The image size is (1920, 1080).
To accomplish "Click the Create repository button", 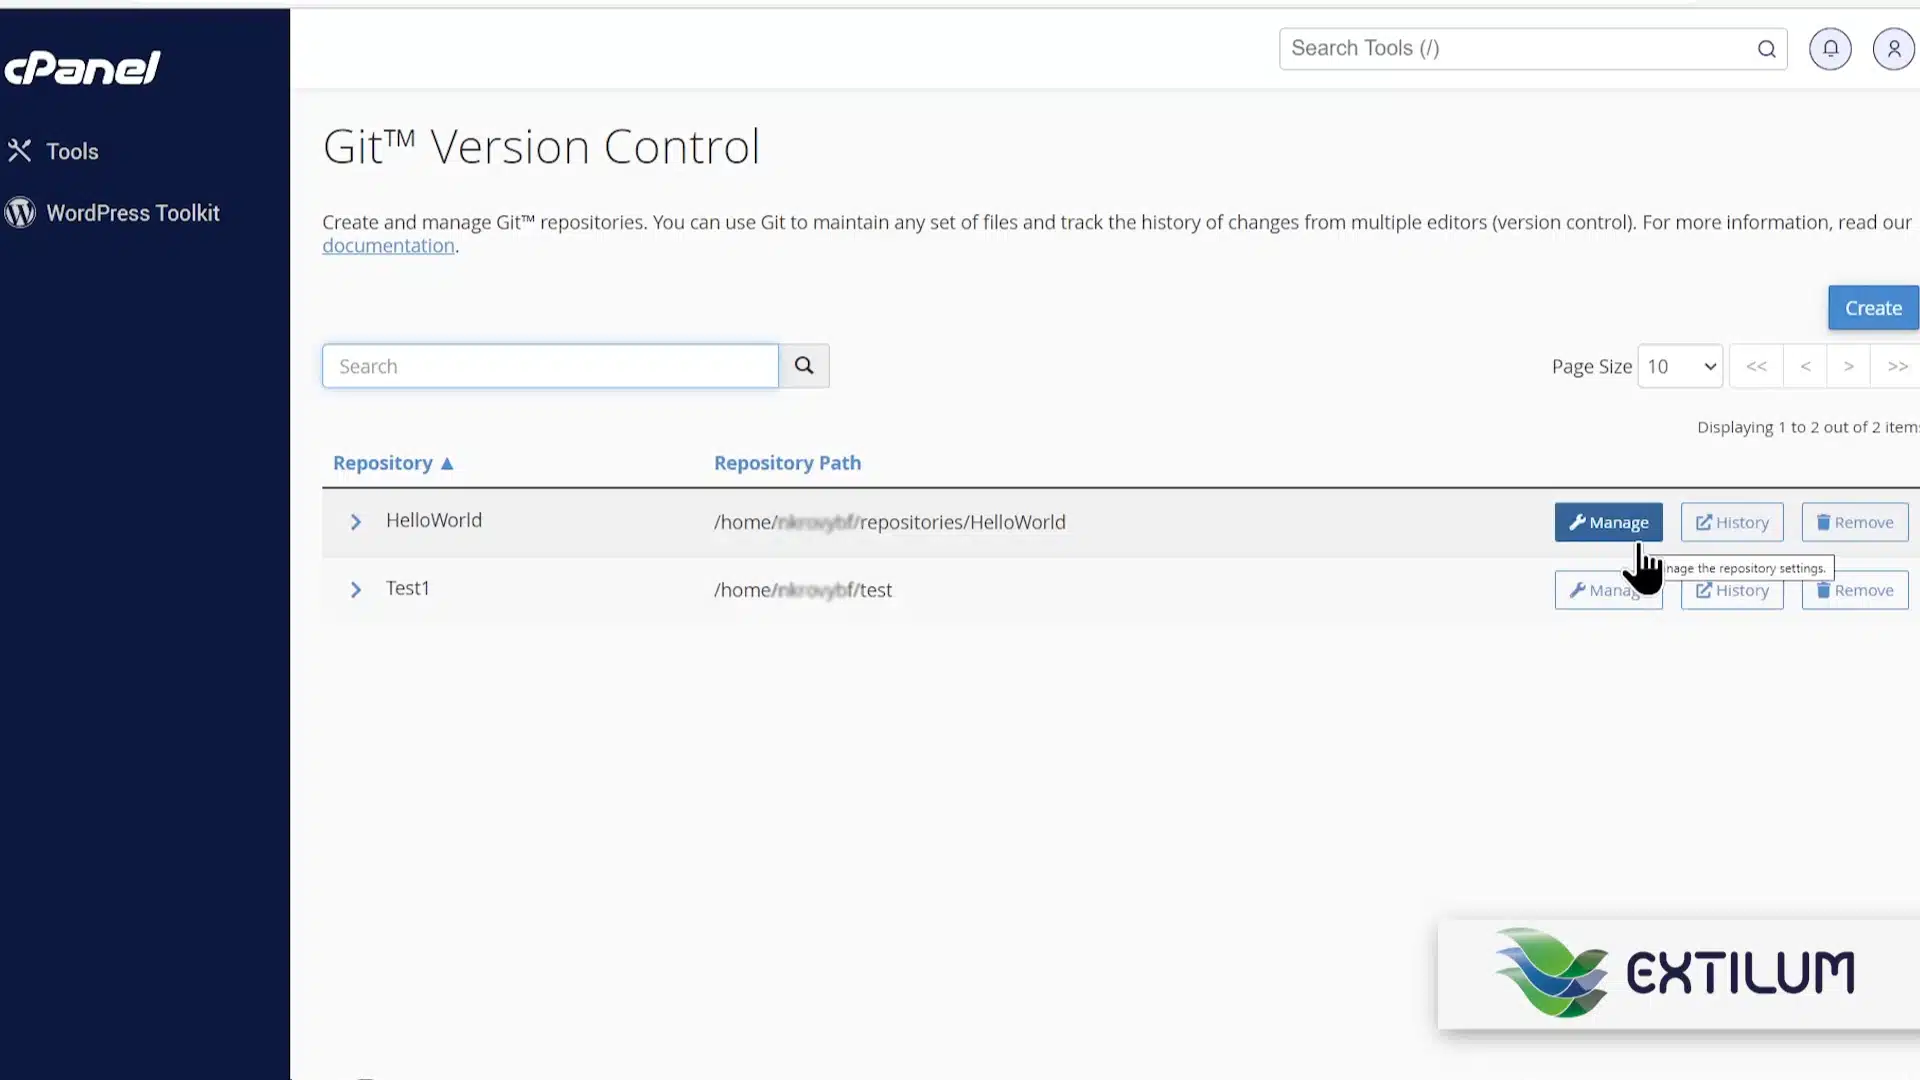I will tap(1873, 308).
